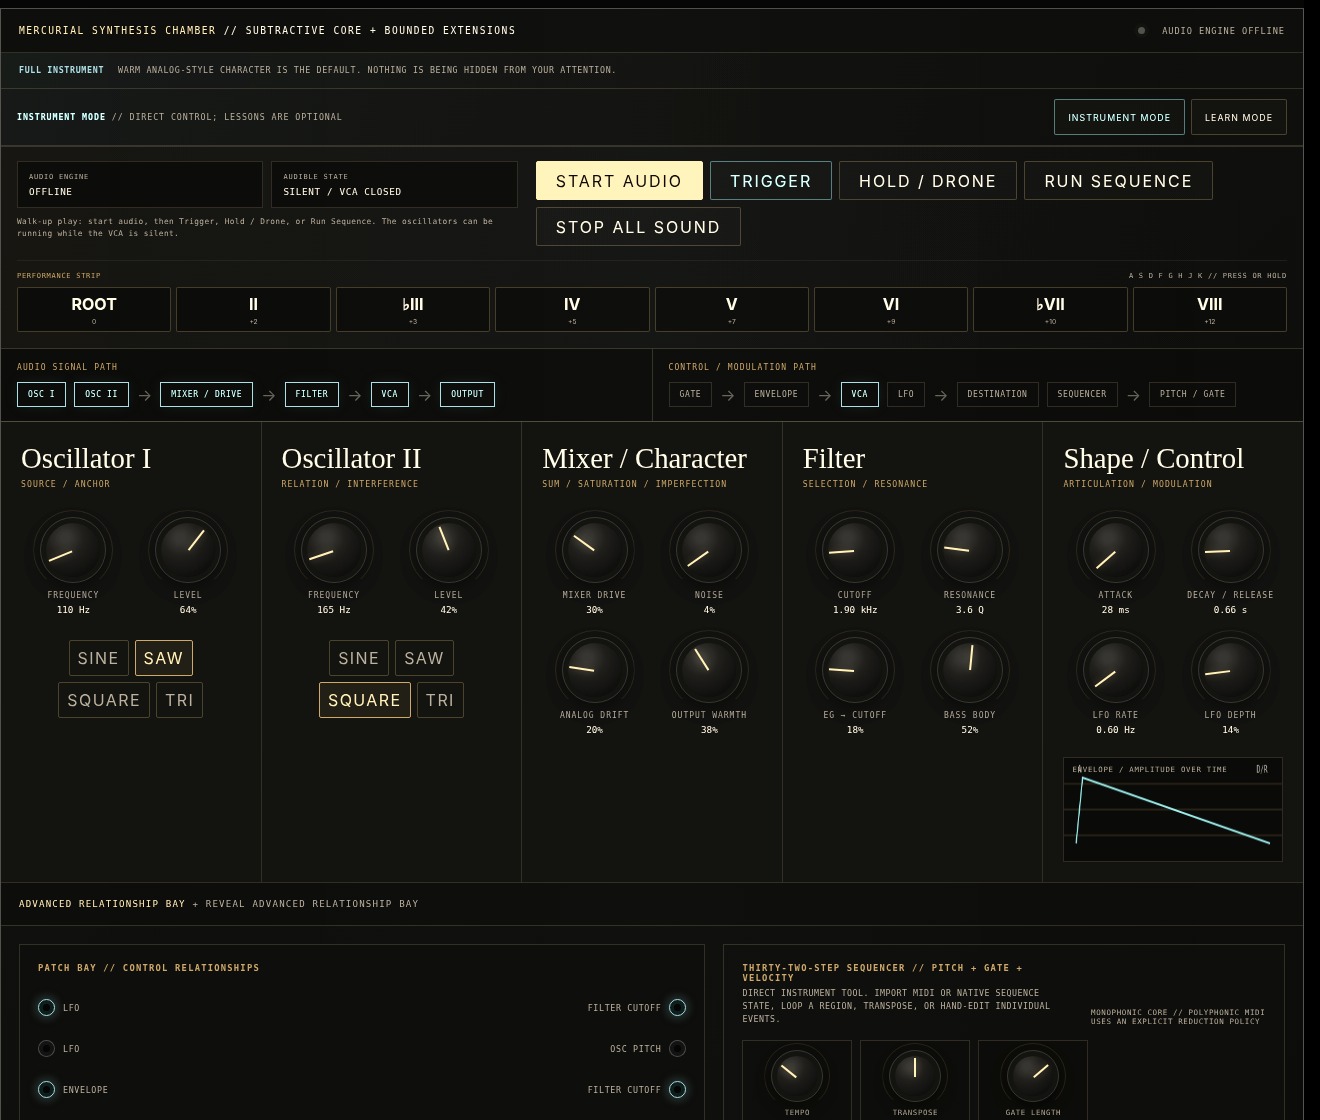Screen dimensions: 1320x1120
Task: Click the OSC Pitch destination jack
Action: (x=677, y=1048)
